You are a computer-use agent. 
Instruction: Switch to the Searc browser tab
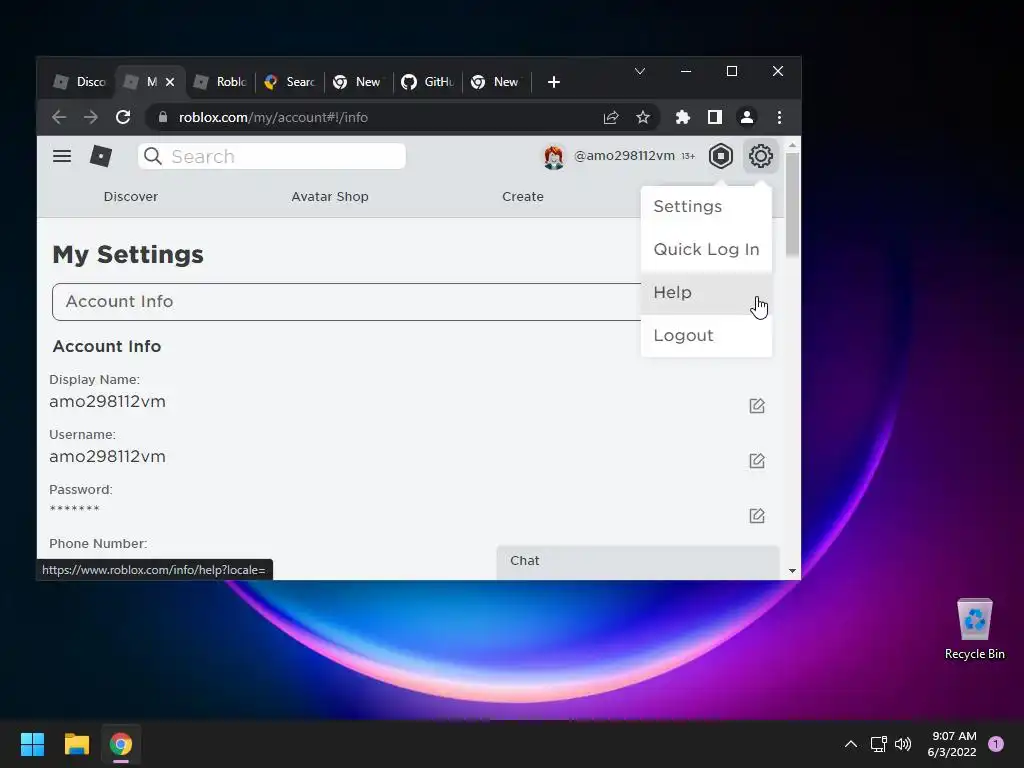pyautogui.click(x=290, y=82)
